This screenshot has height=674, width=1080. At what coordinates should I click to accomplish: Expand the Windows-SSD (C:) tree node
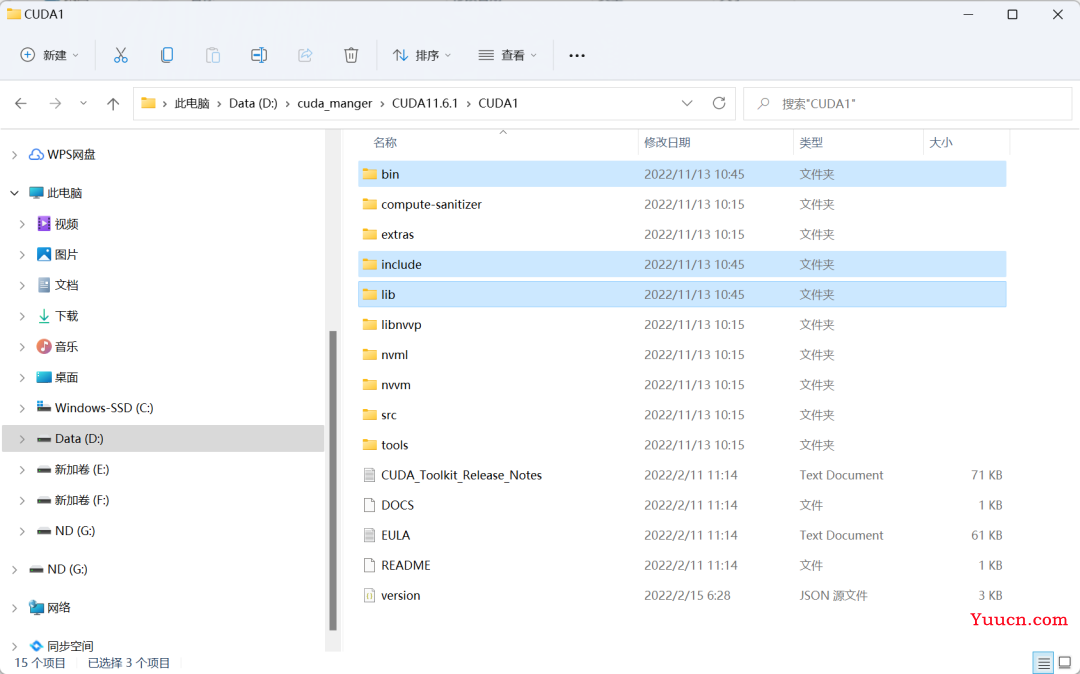pyautogui.click(x=22, y=408)
